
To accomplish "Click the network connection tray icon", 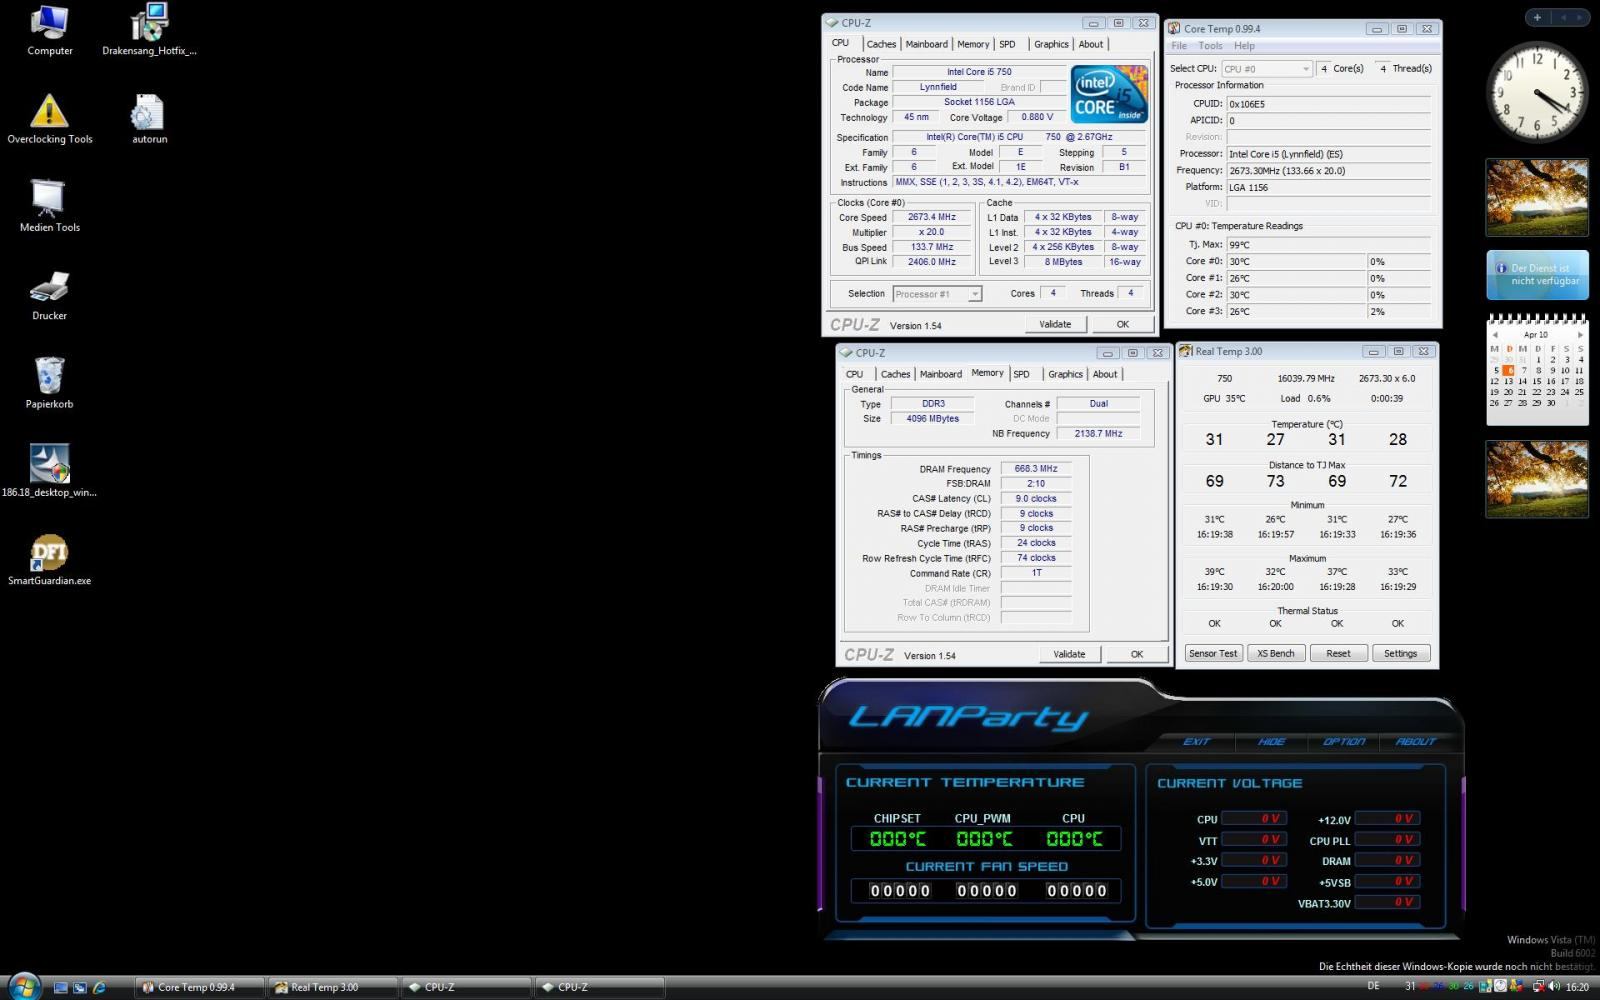I will click(x=1539, y=987).
